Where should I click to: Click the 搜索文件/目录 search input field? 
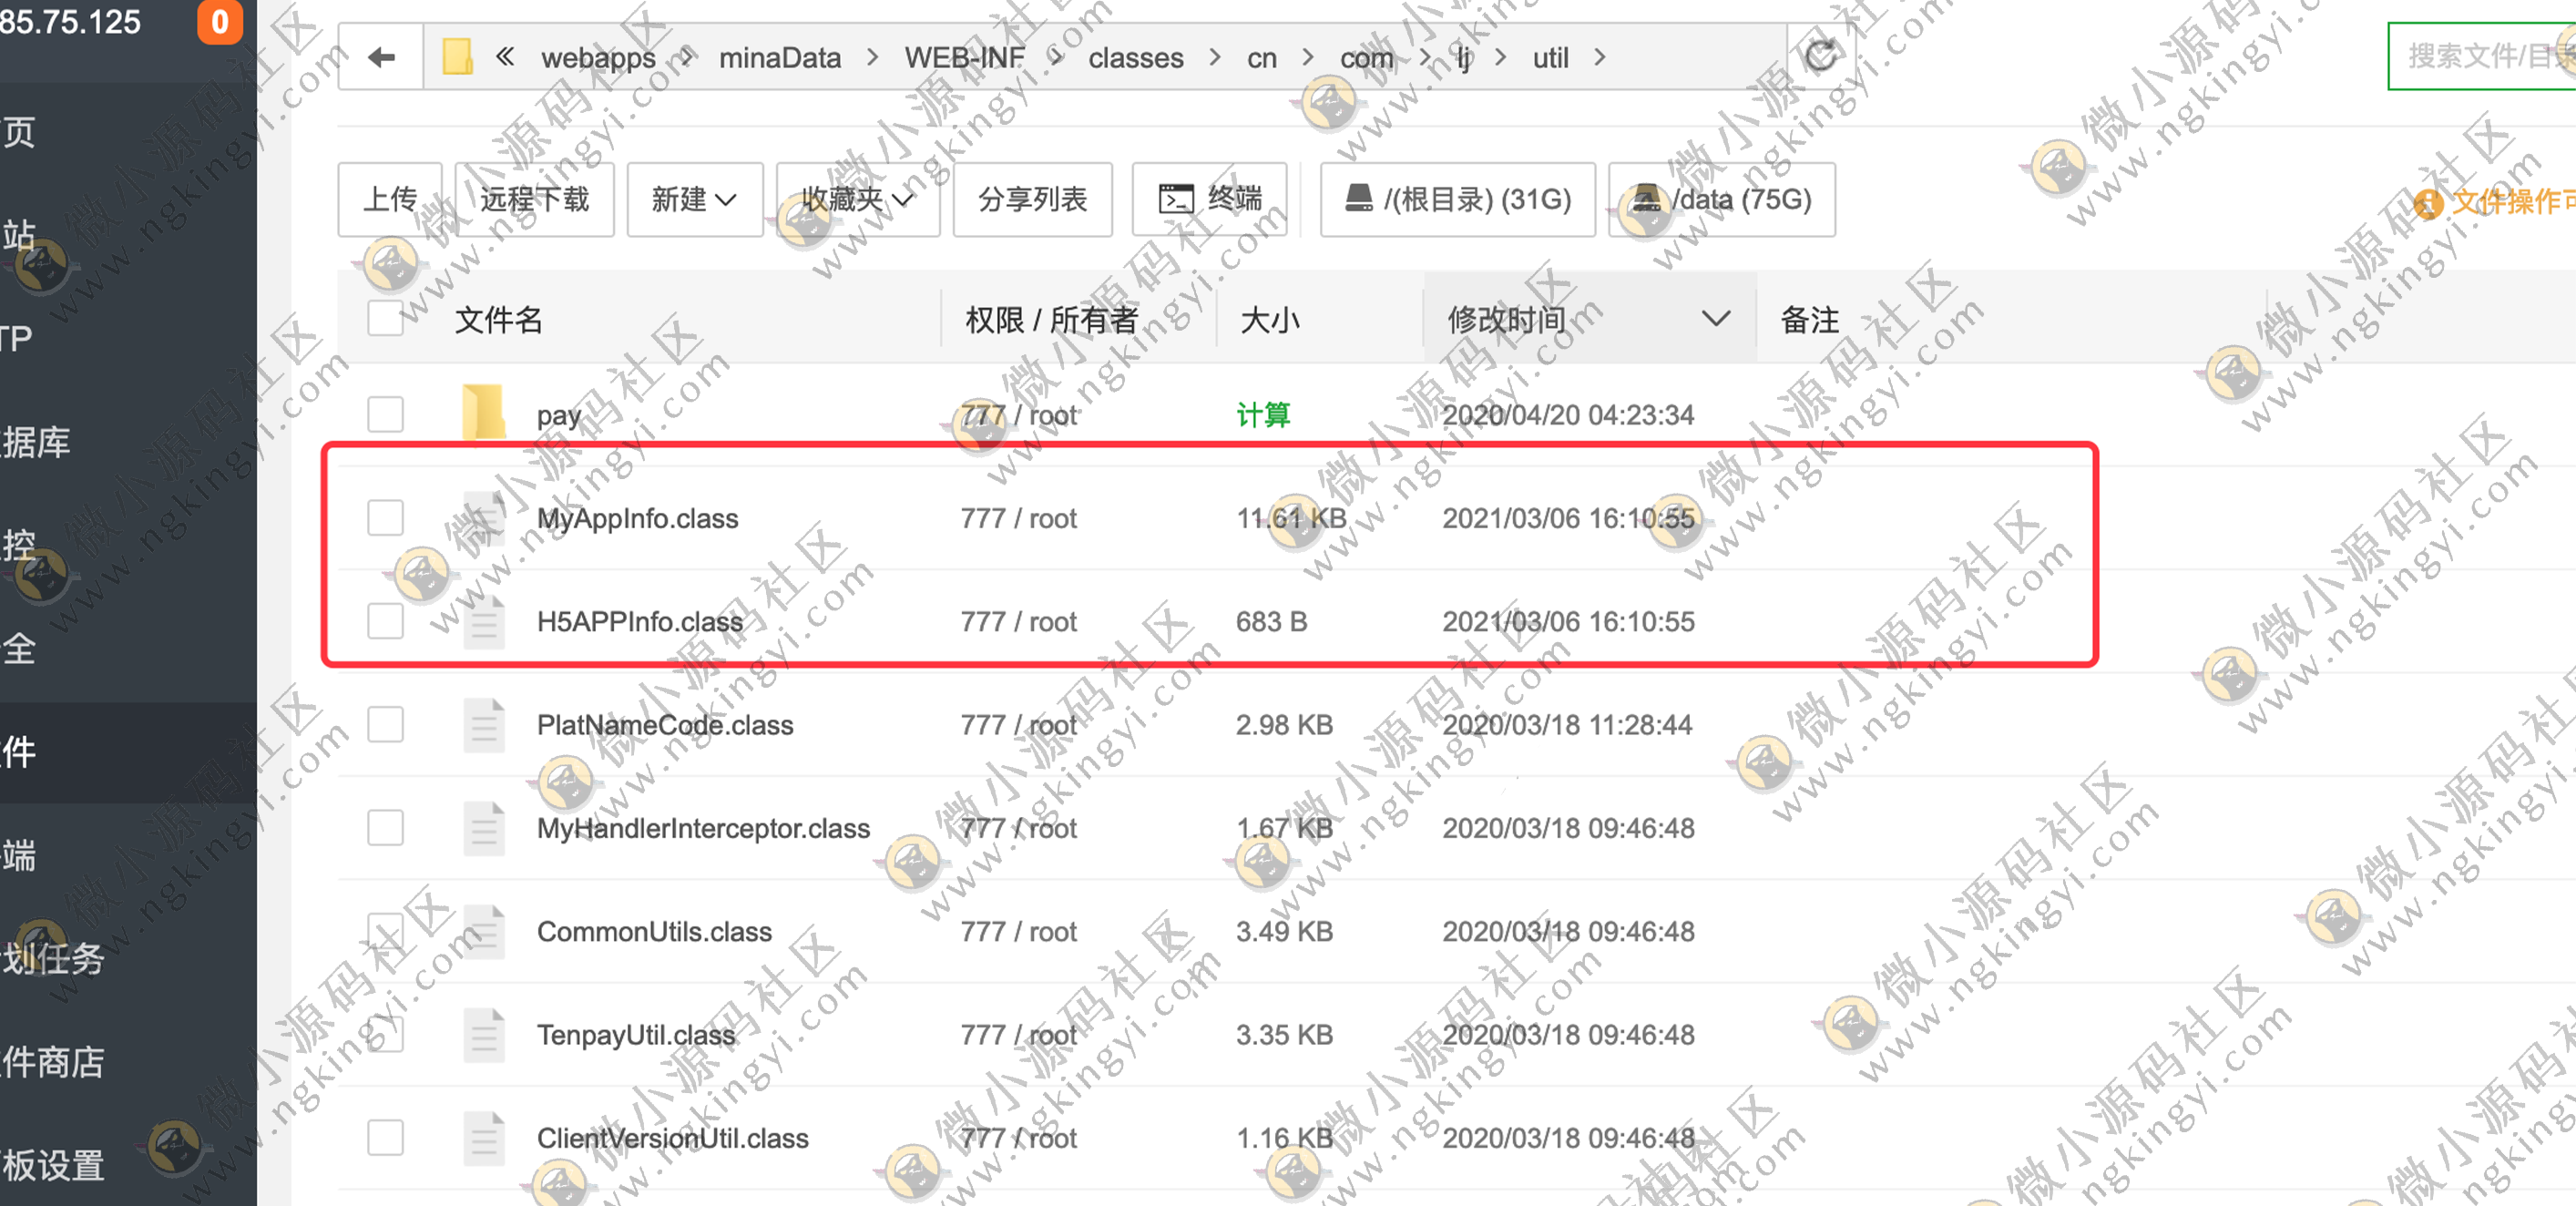(2490, 55)
